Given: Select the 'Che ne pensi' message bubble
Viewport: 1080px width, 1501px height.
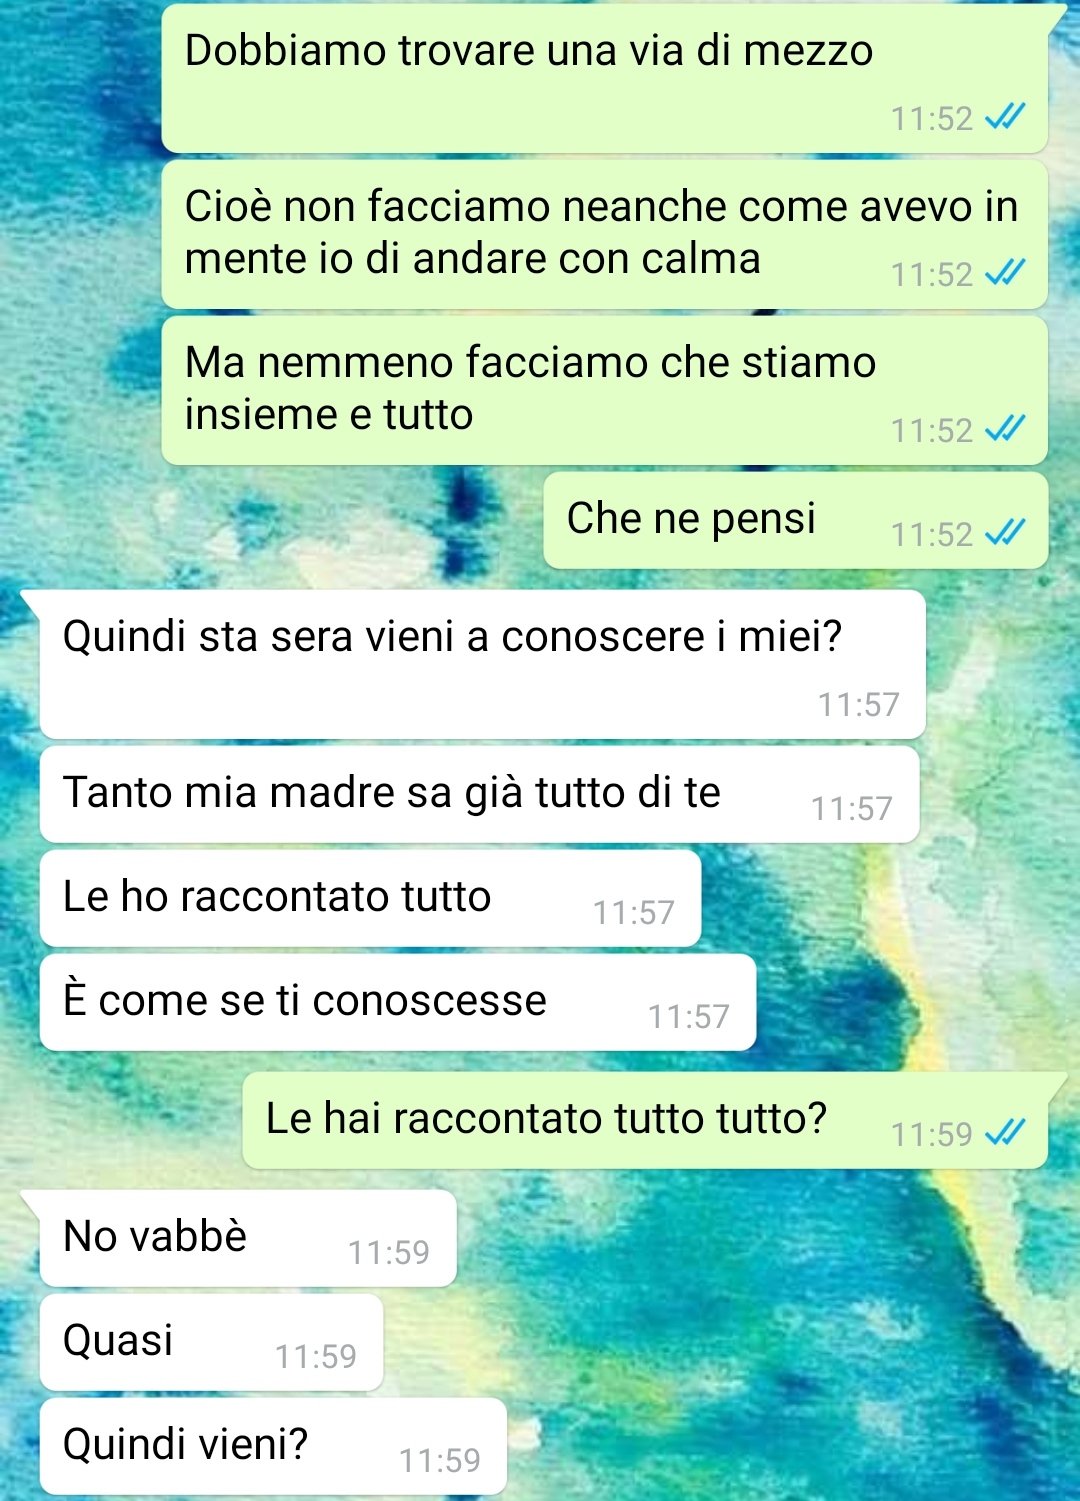Looking at the screenshot, I should click(795, 521).
